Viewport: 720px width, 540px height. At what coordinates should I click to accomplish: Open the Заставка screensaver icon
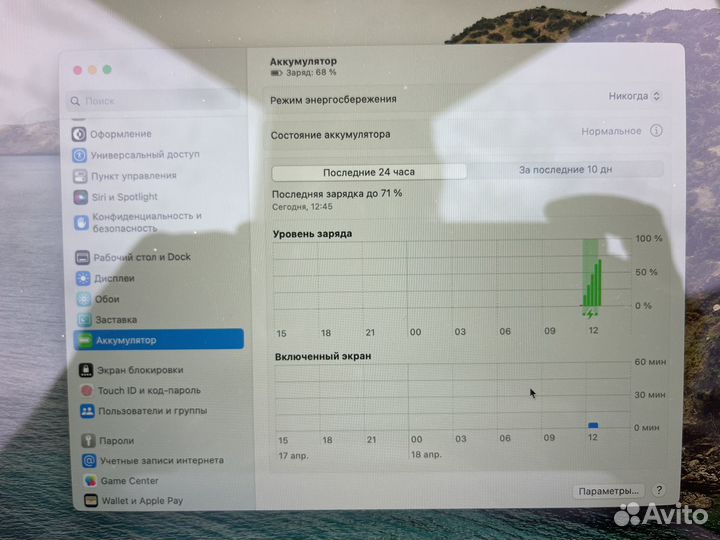(84, 320)
